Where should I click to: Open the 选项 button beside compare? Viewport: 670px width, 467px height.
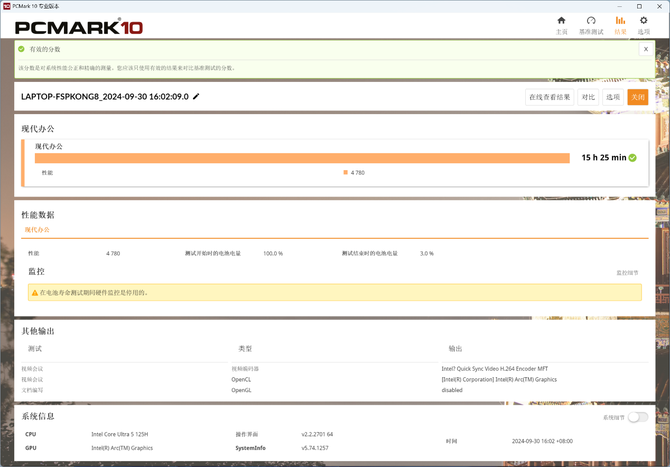coord(613,97)
